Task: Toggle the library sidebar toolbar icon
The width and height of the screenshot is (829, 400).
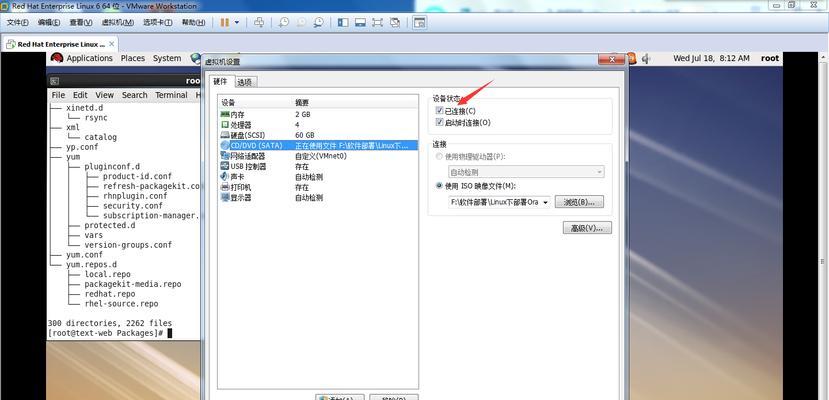Action: pyautogui.click(x=343, y=22)
